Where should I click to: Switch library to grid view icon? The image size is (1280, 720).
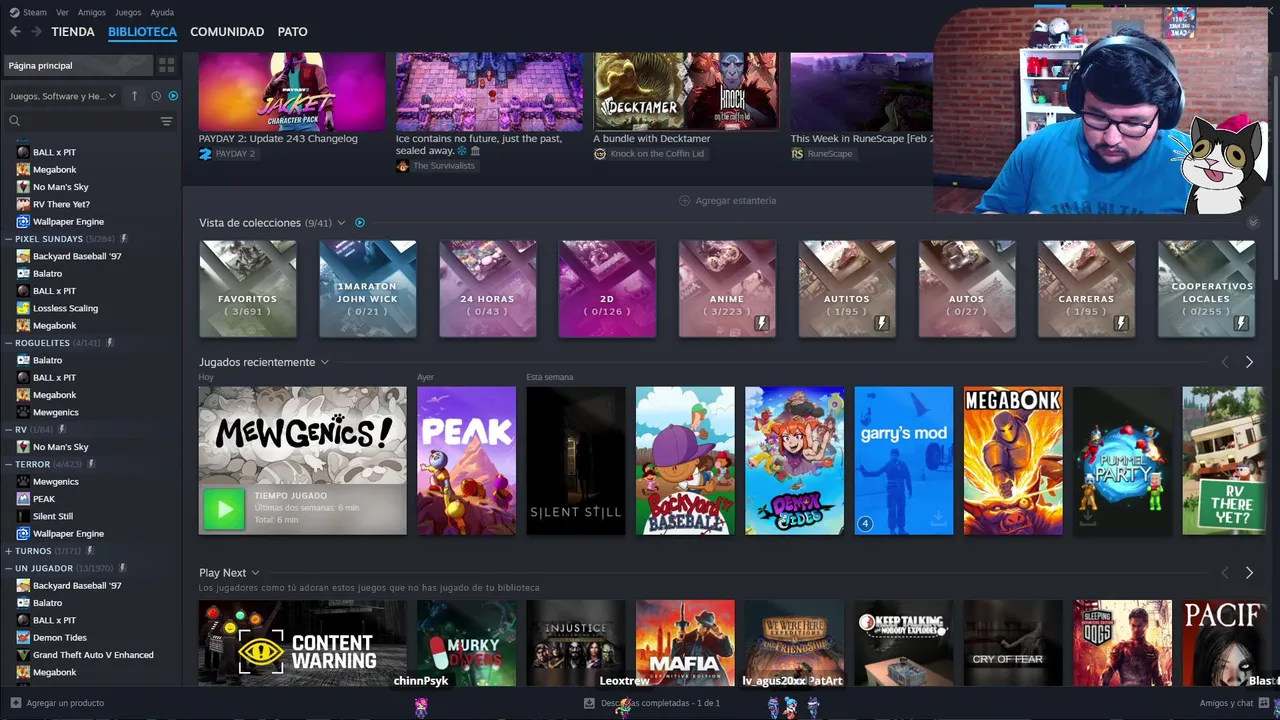(x=167, y=65)
